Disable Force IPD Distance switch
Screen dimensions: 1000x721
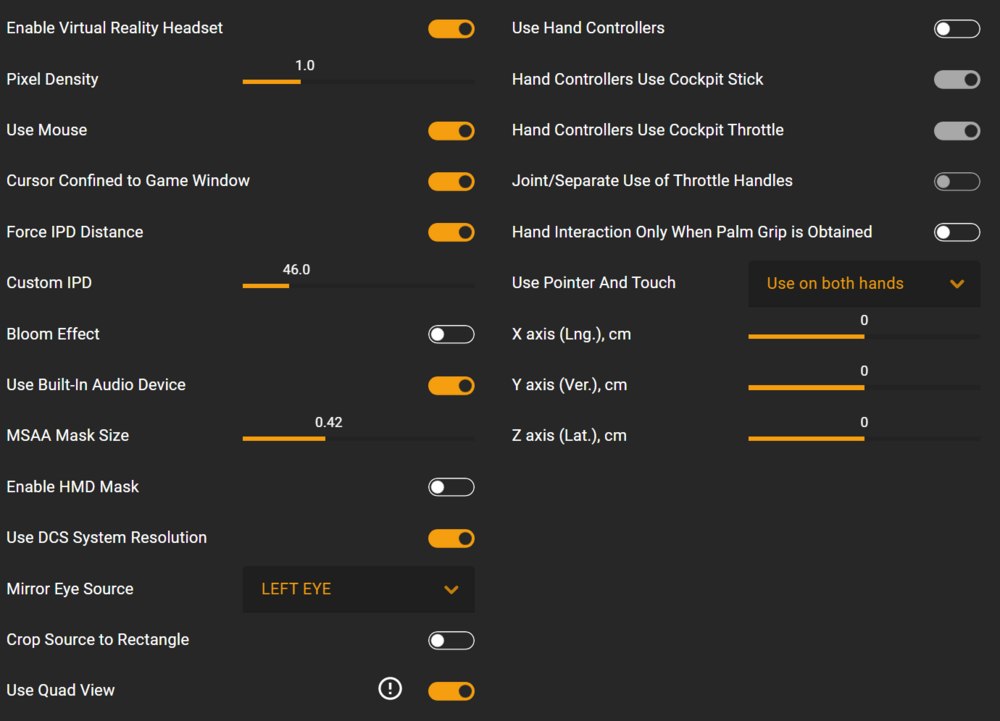click(451, 233)
